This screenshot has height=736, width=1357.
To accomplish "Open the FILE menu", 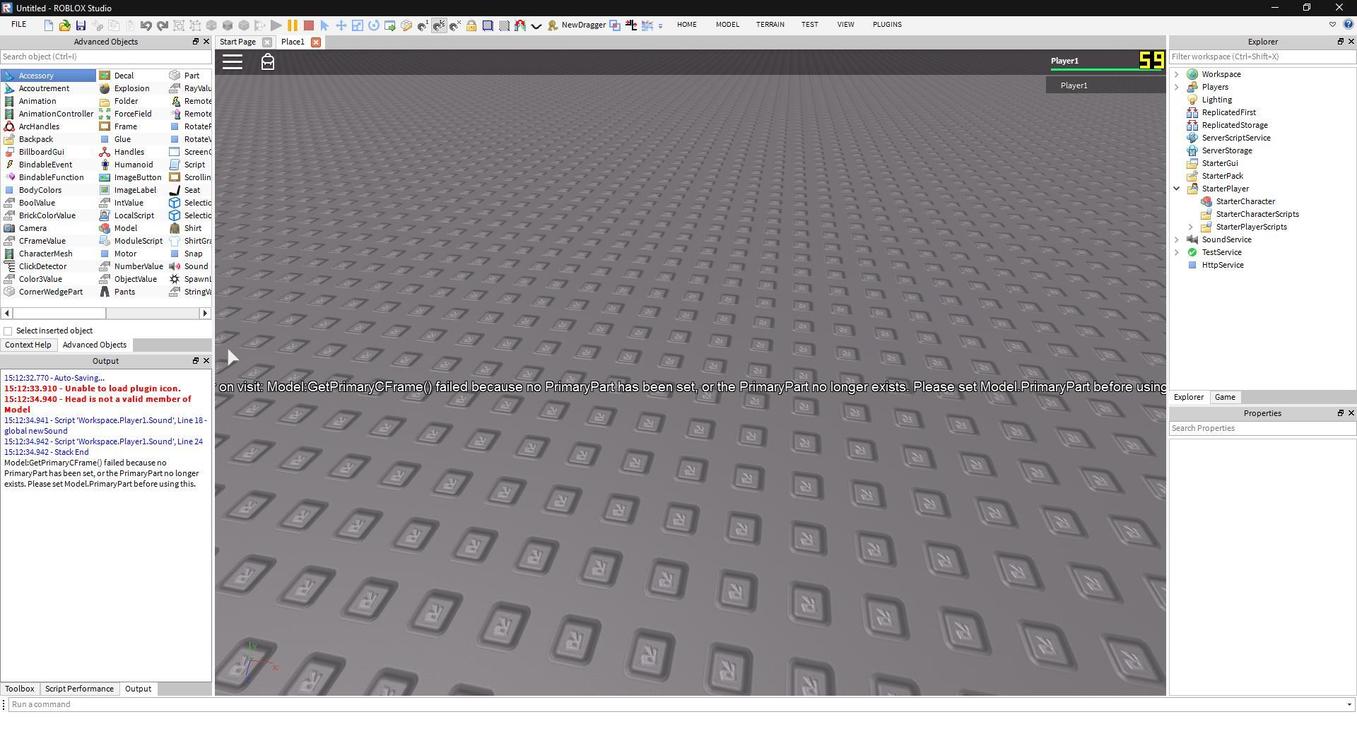I will point(18,24).
